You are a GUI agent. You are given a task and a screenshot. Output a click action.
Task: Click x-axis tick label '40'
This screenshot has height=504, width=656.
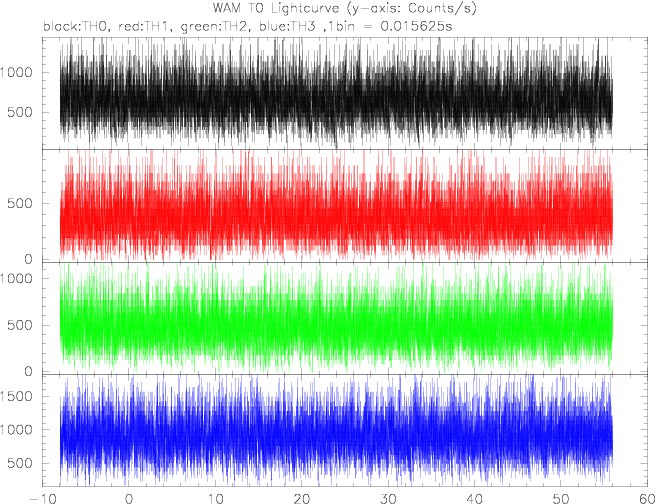[474, 498]
